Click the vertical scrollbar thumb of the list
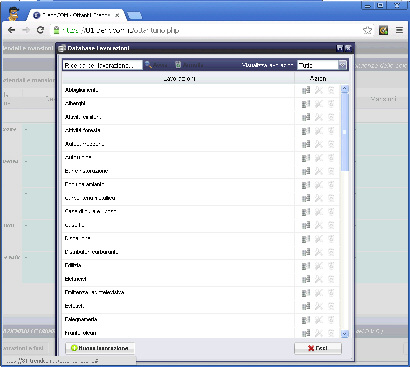410x367 pixels. [345, 132]
